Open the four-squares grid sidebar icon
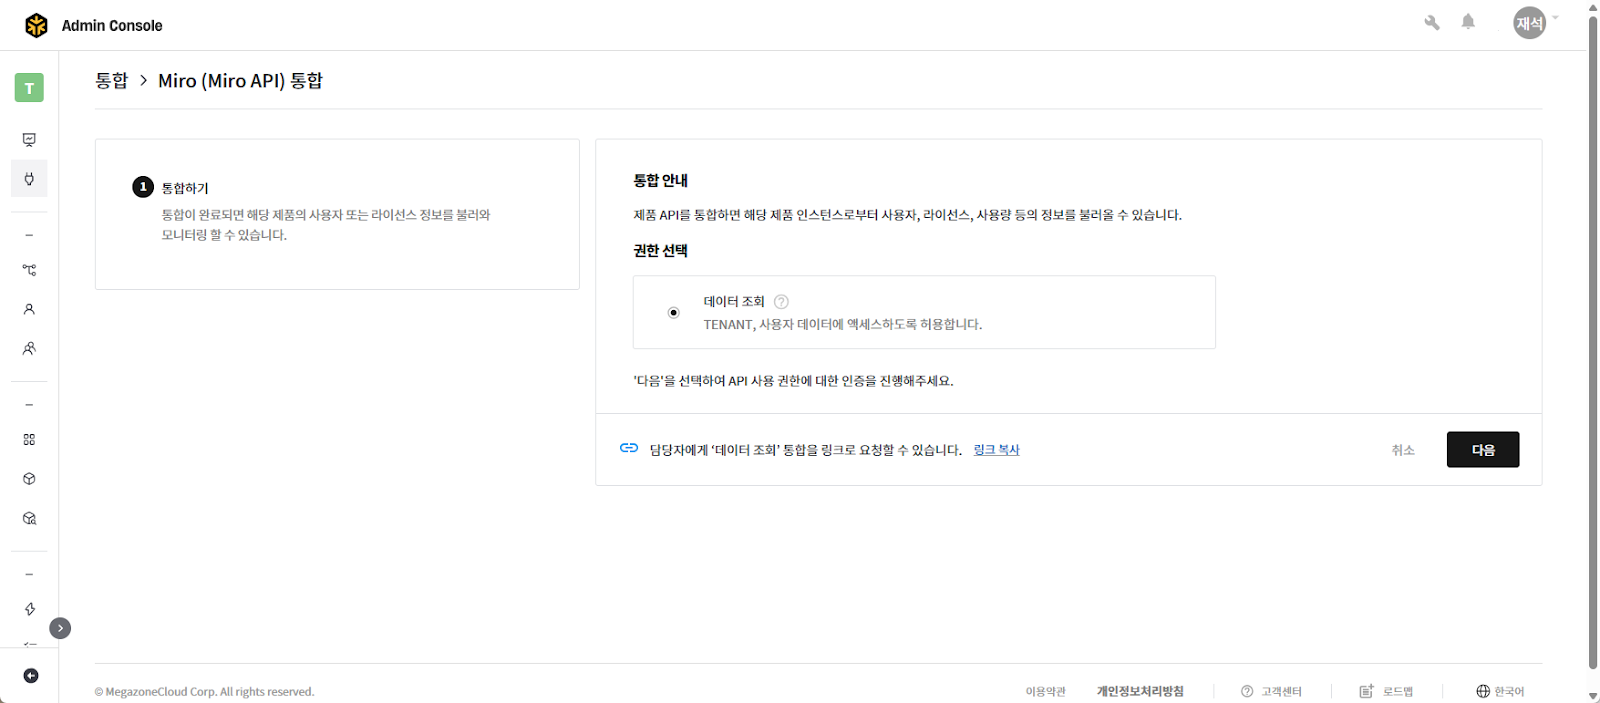Viewport: 1600px width, 703px height. pos(29,439)
